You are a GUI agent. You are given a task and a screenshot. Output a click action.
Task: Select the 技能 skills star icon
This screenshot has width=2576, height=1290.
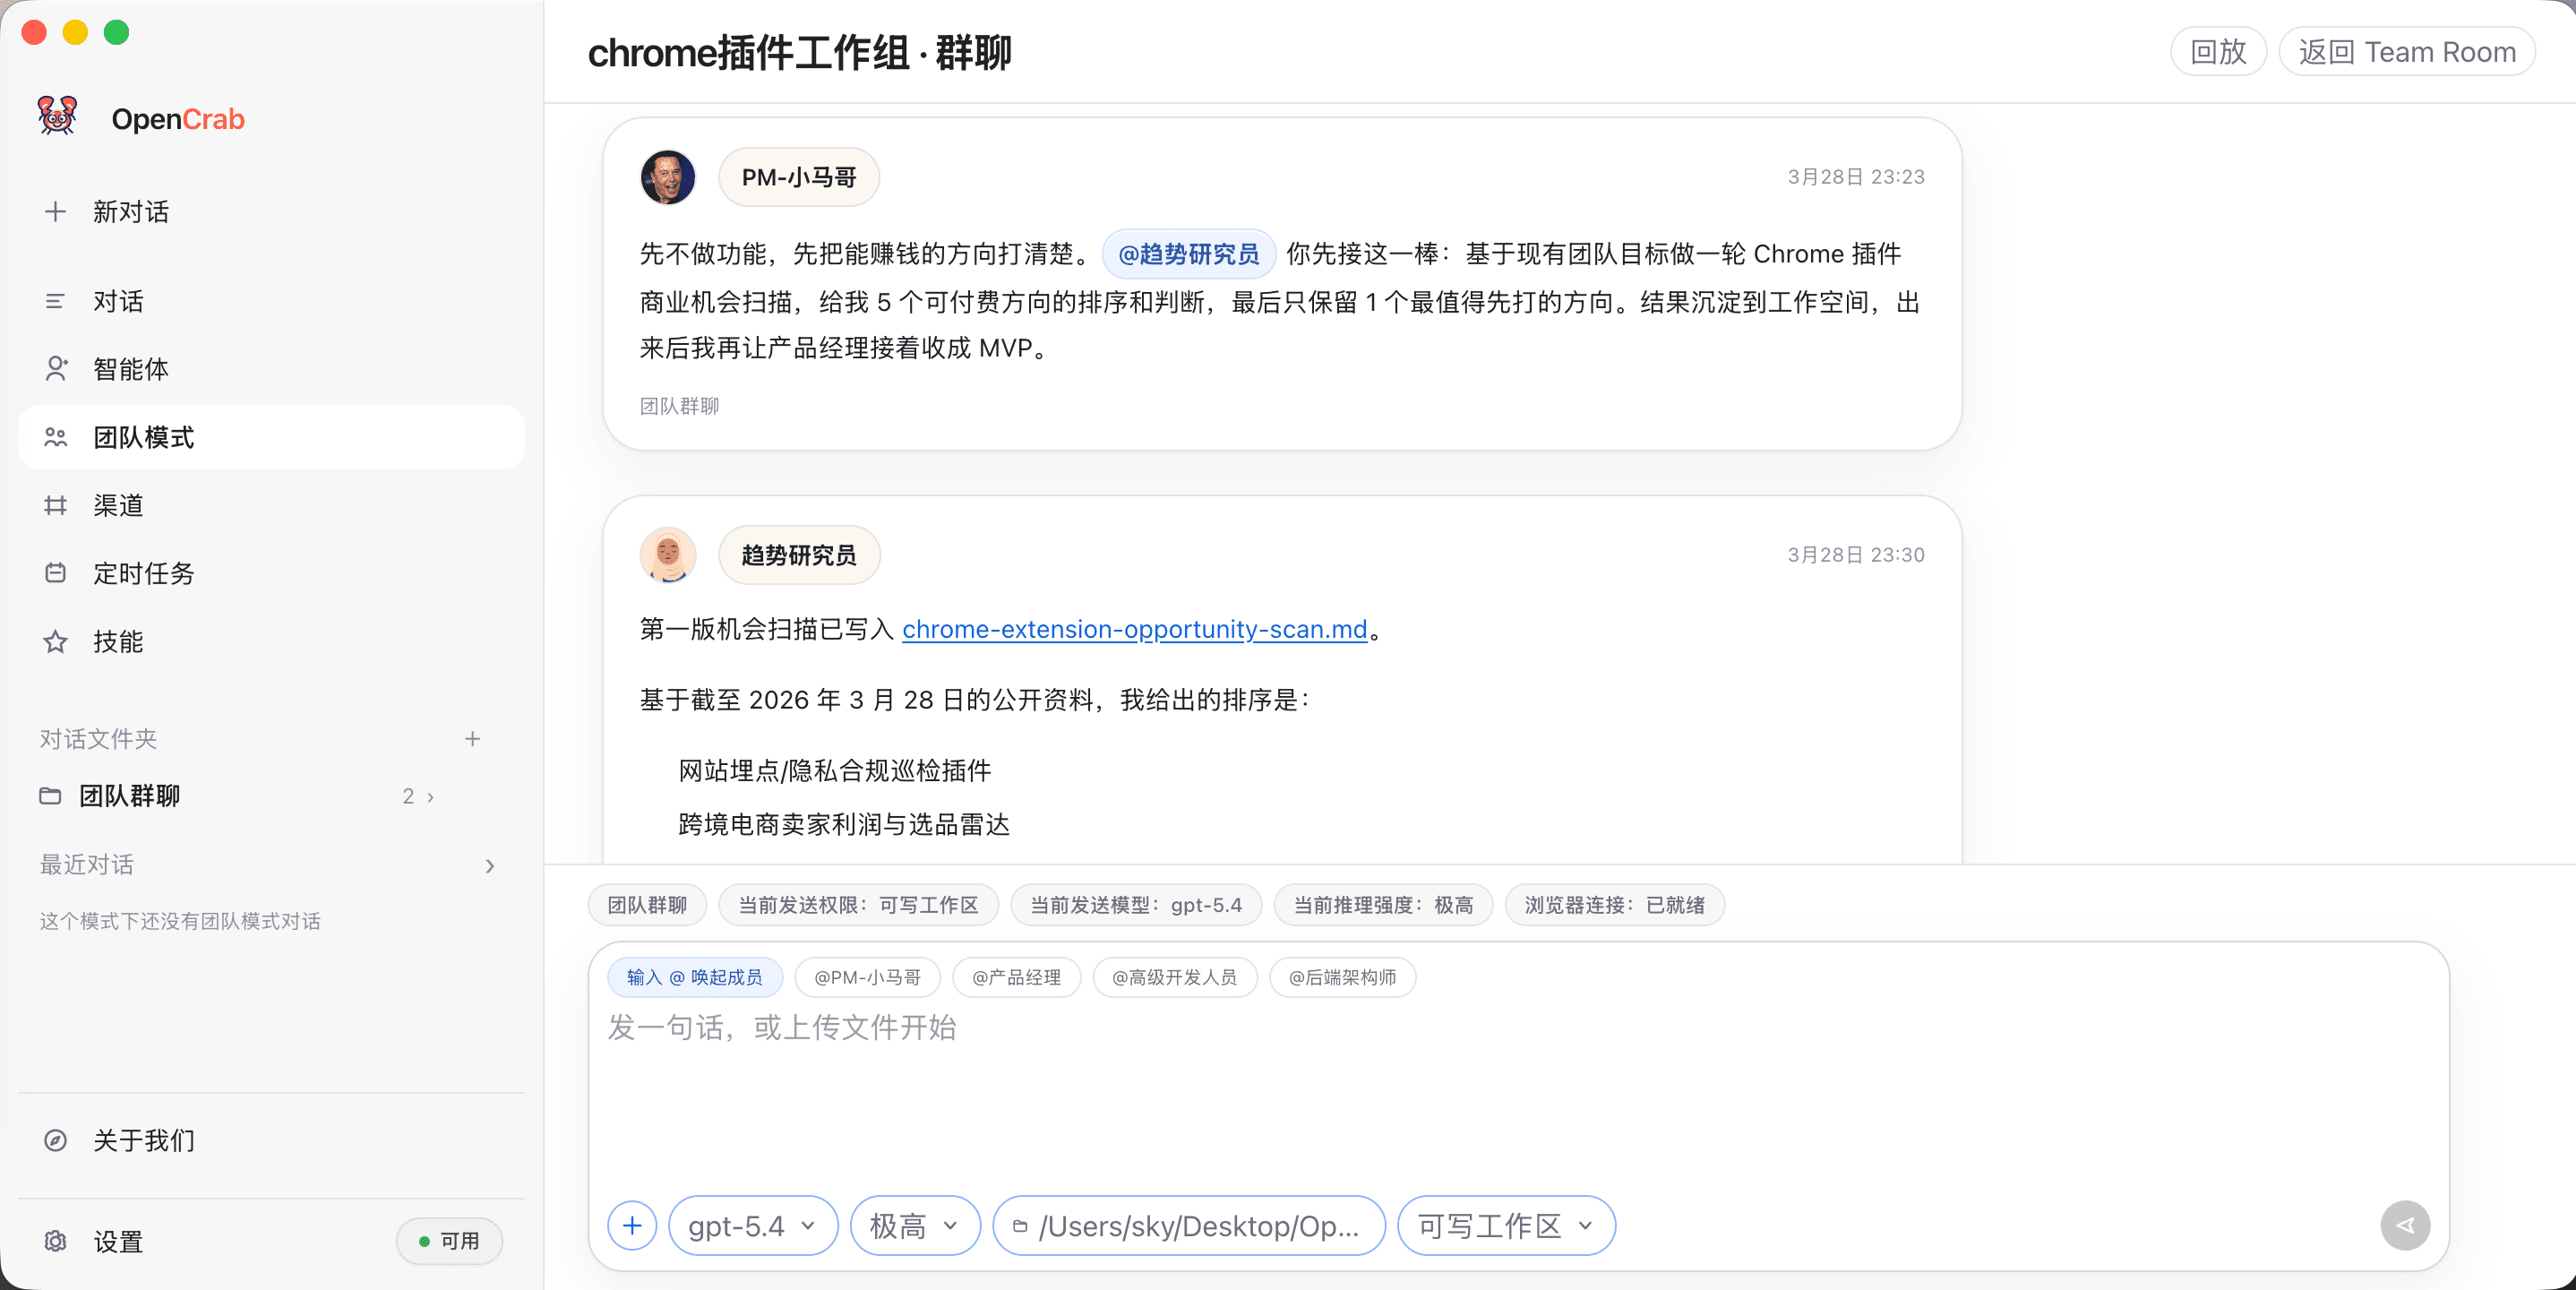tap(55, 641)
